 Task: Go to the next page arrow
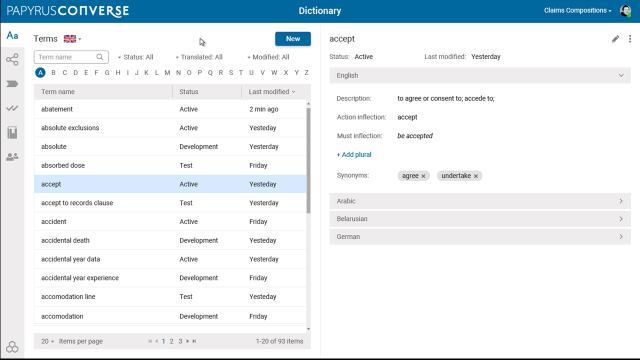(x=188, y=341)
